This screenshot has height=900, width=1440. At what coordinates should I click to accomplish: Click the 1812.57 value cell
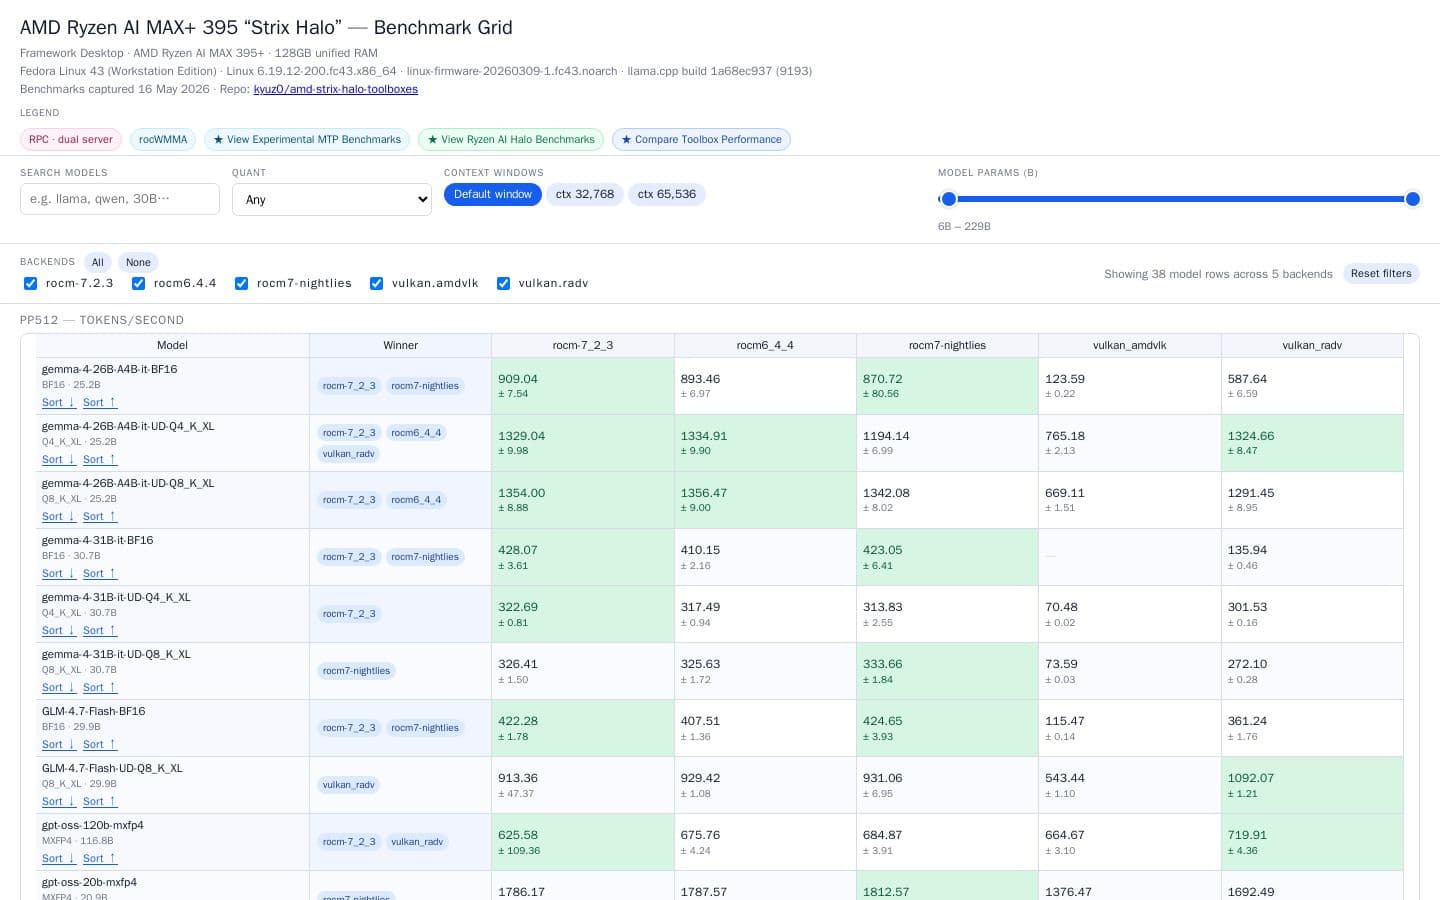947,886
